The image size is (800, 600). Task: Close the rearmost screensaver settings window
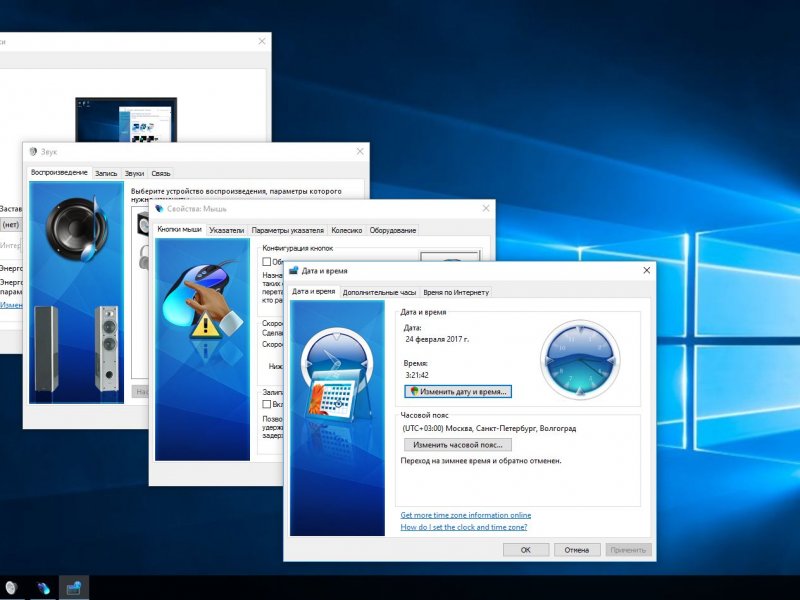coord(262,41)
